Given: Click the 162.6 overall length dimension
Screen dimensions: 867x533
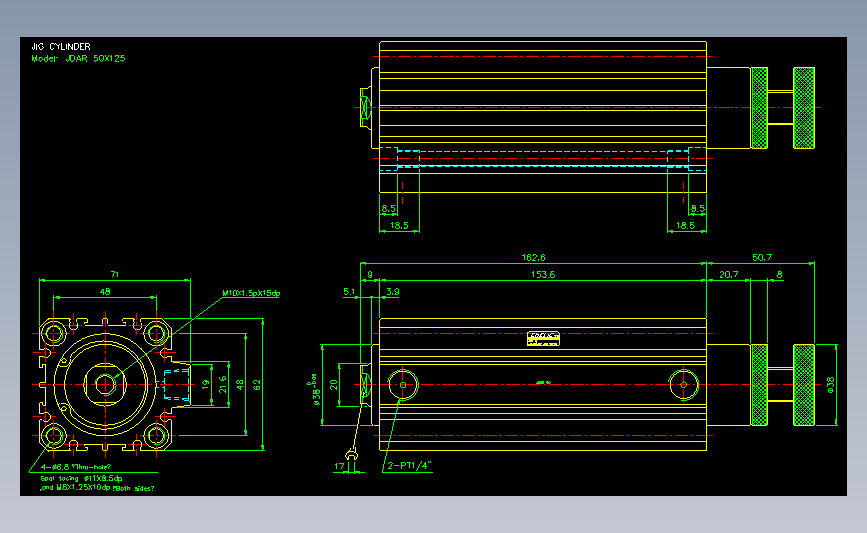Looking at the screenshot, I should [533, 258].
